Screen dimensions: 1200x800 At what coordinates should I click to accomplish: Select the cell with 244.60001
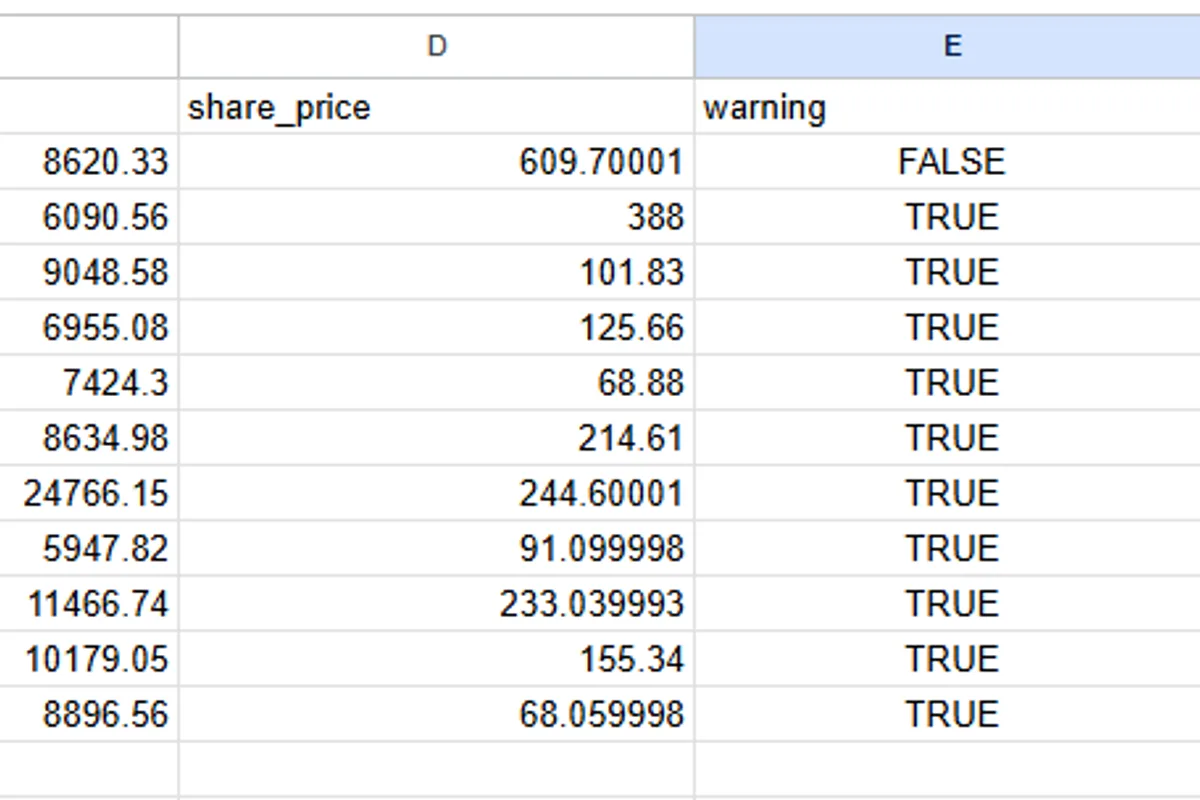pyautogui.click(x=436, y=493)
